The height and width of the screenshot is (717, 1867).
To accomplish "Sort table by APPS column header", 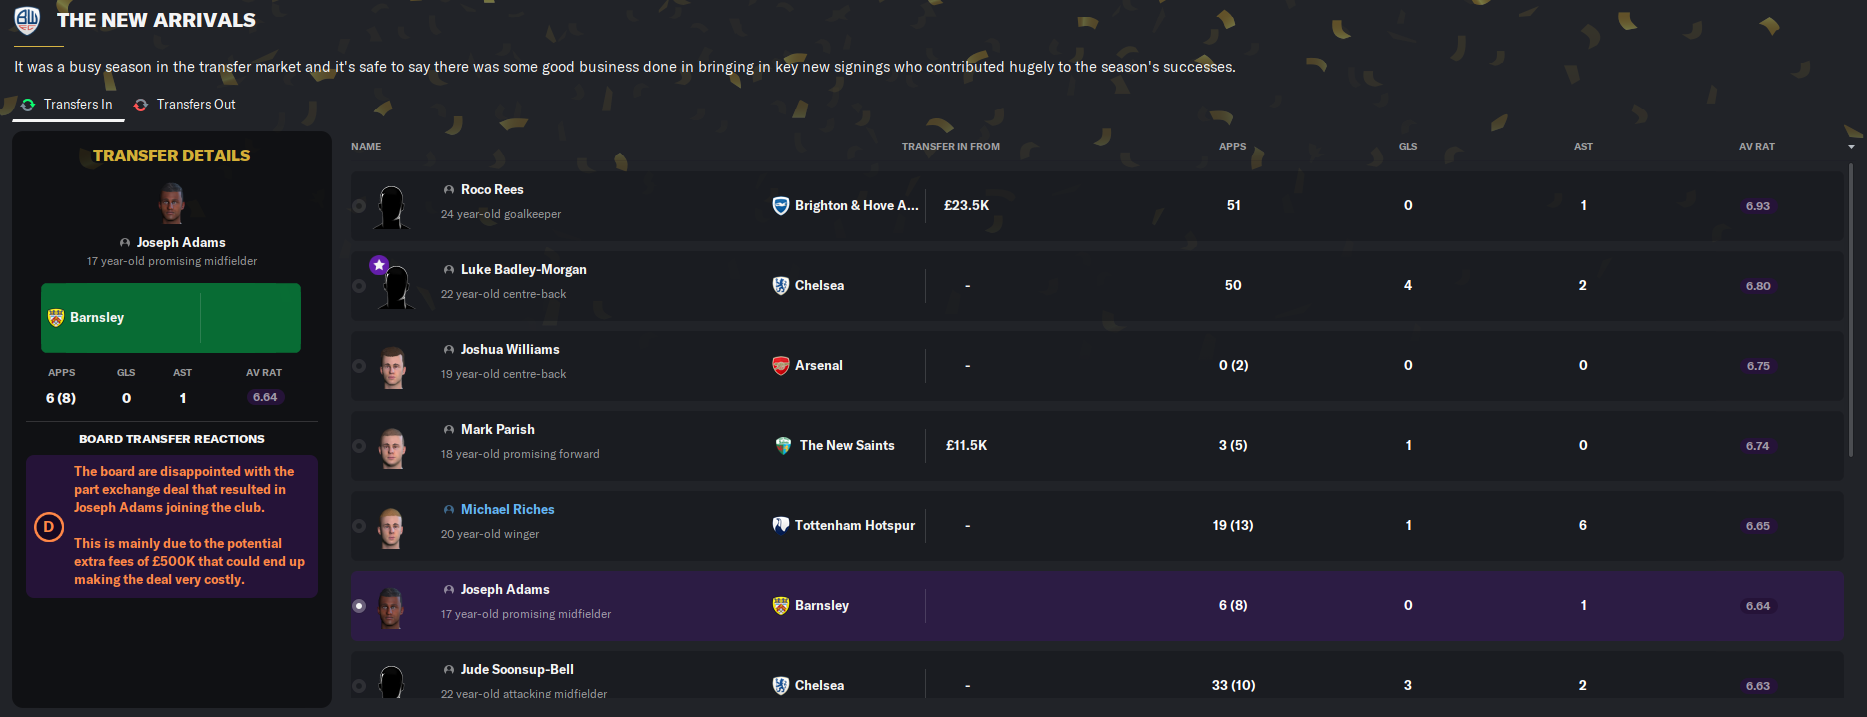I will point(1232,147).
